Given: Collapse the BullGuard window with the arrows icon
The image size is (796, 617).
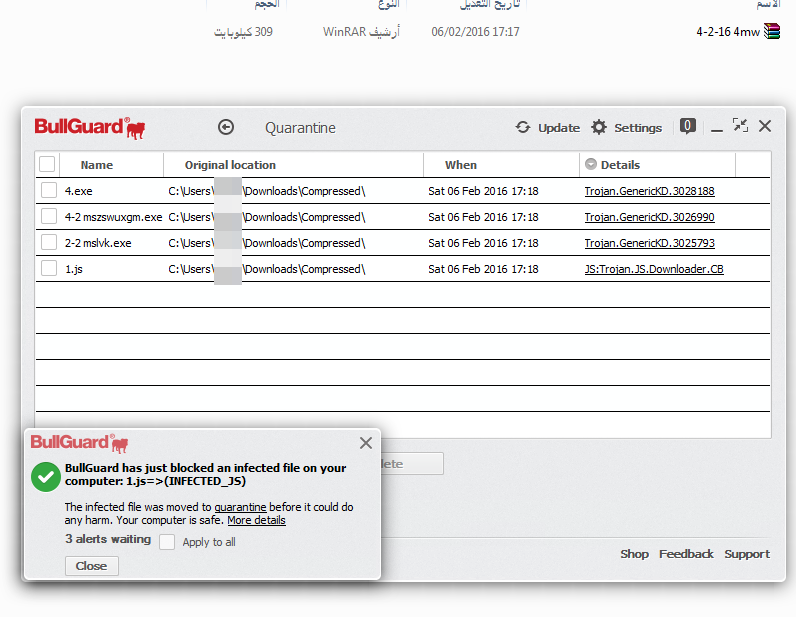Looking at the screenshot, I should 741,125.
